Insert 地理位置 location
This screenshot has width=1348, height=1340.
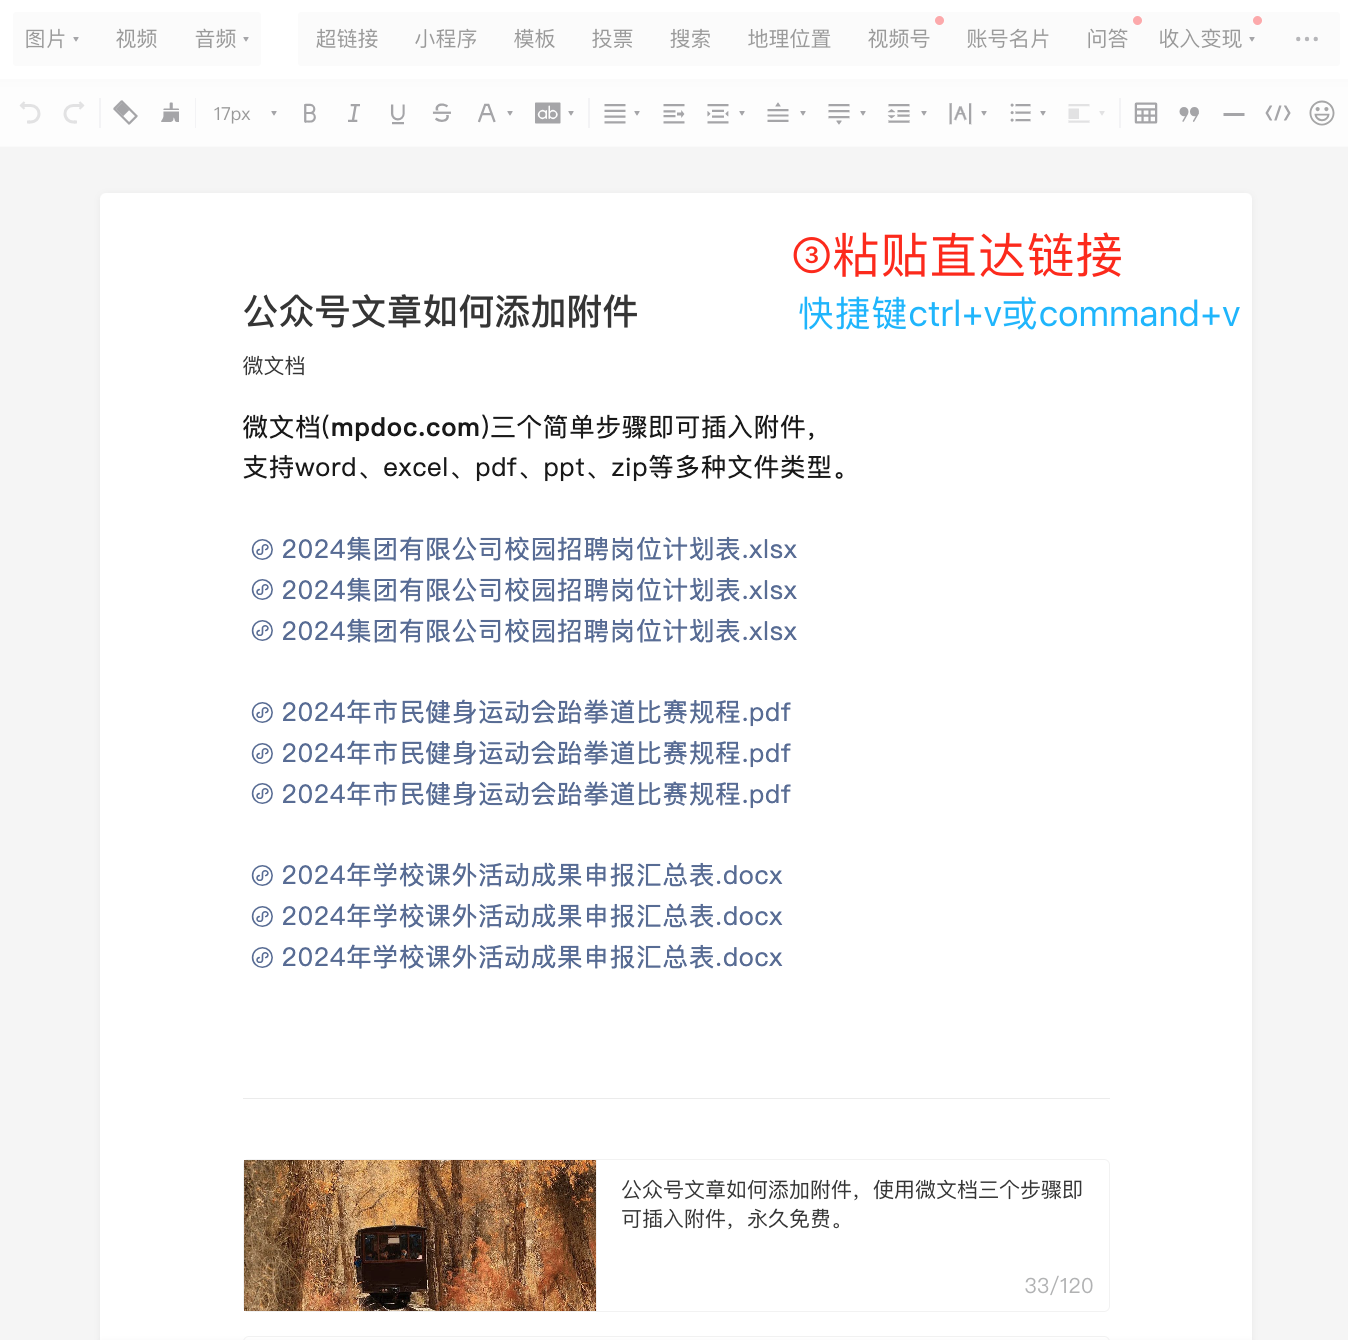coord(789,39)
